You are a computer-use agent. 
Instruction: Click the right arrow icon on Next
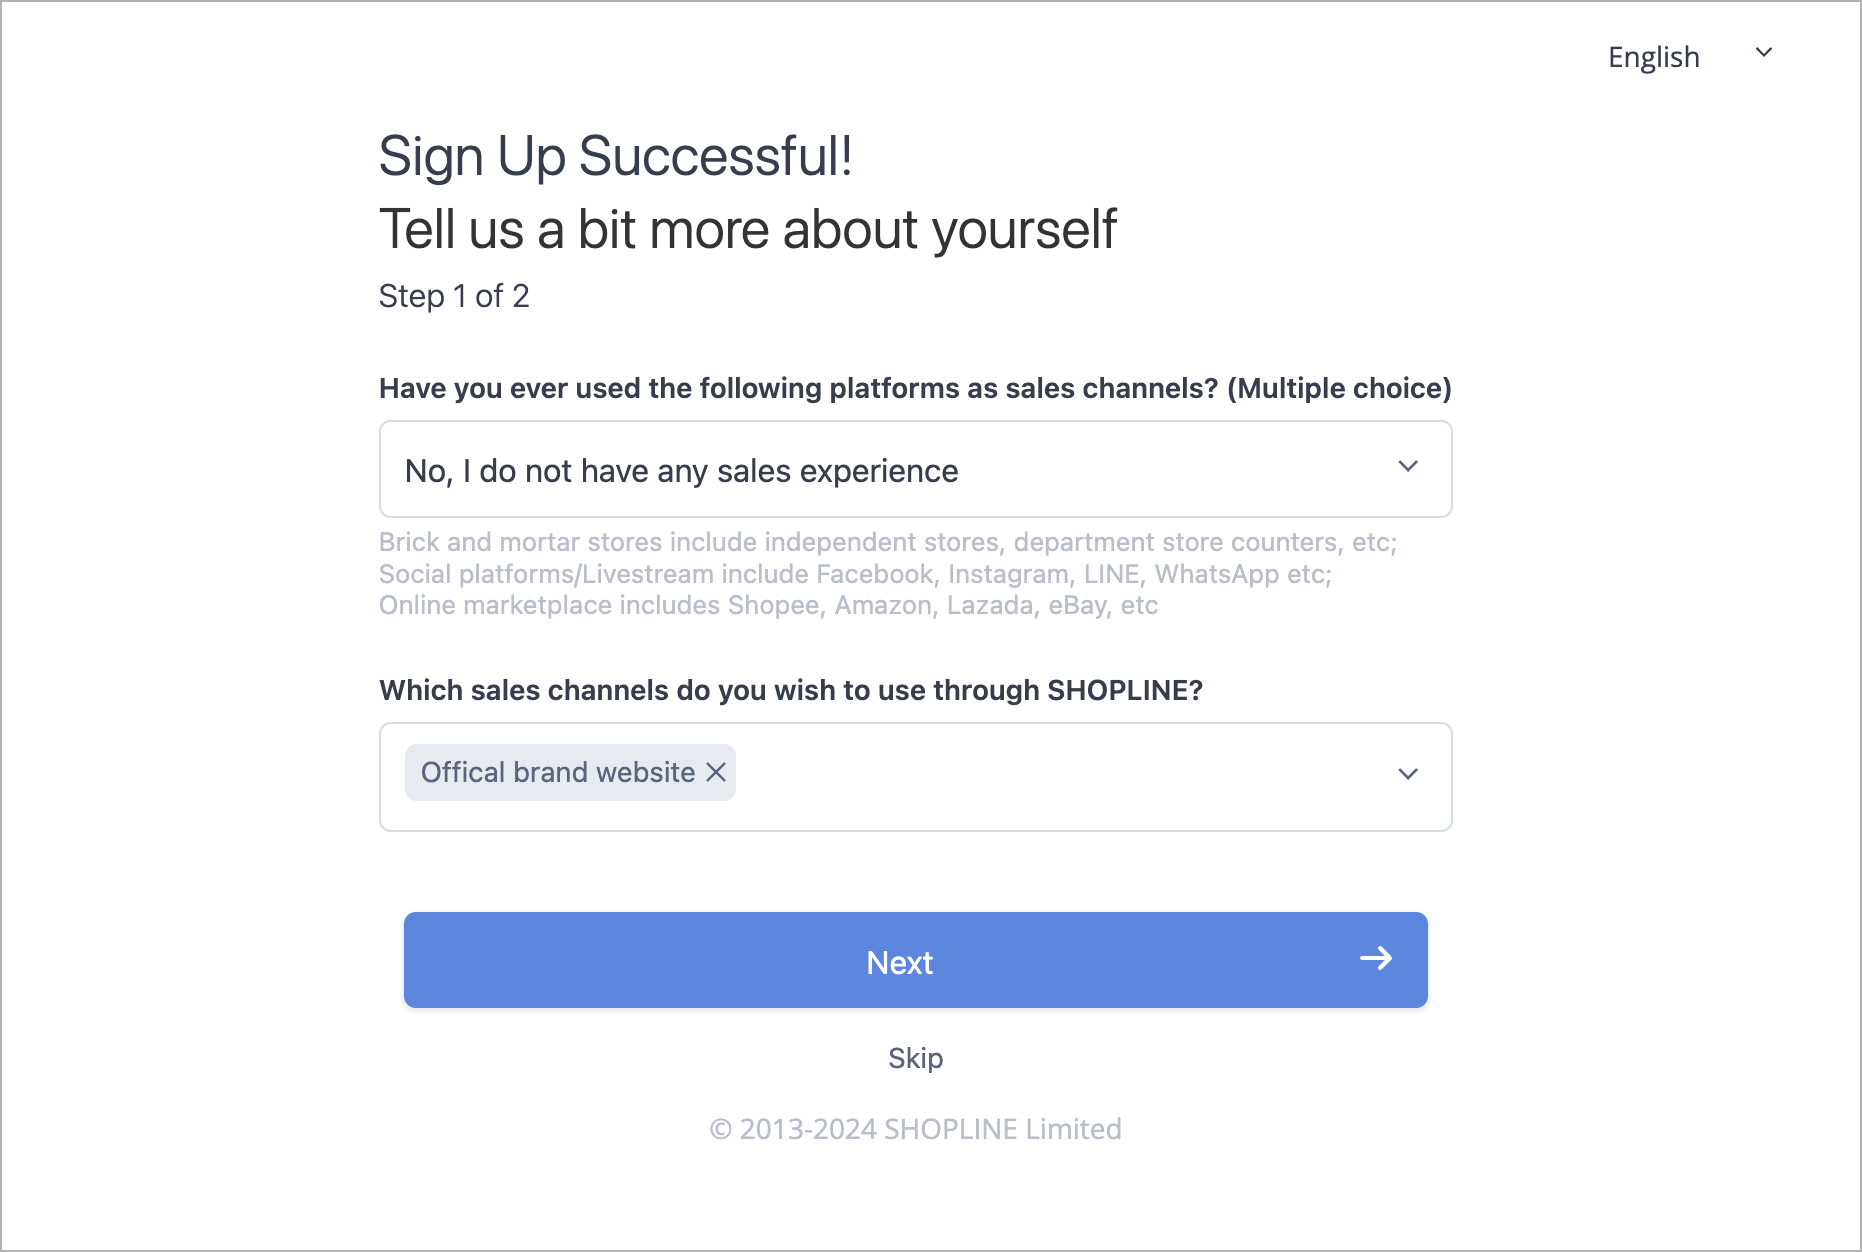pos(1376,959)
